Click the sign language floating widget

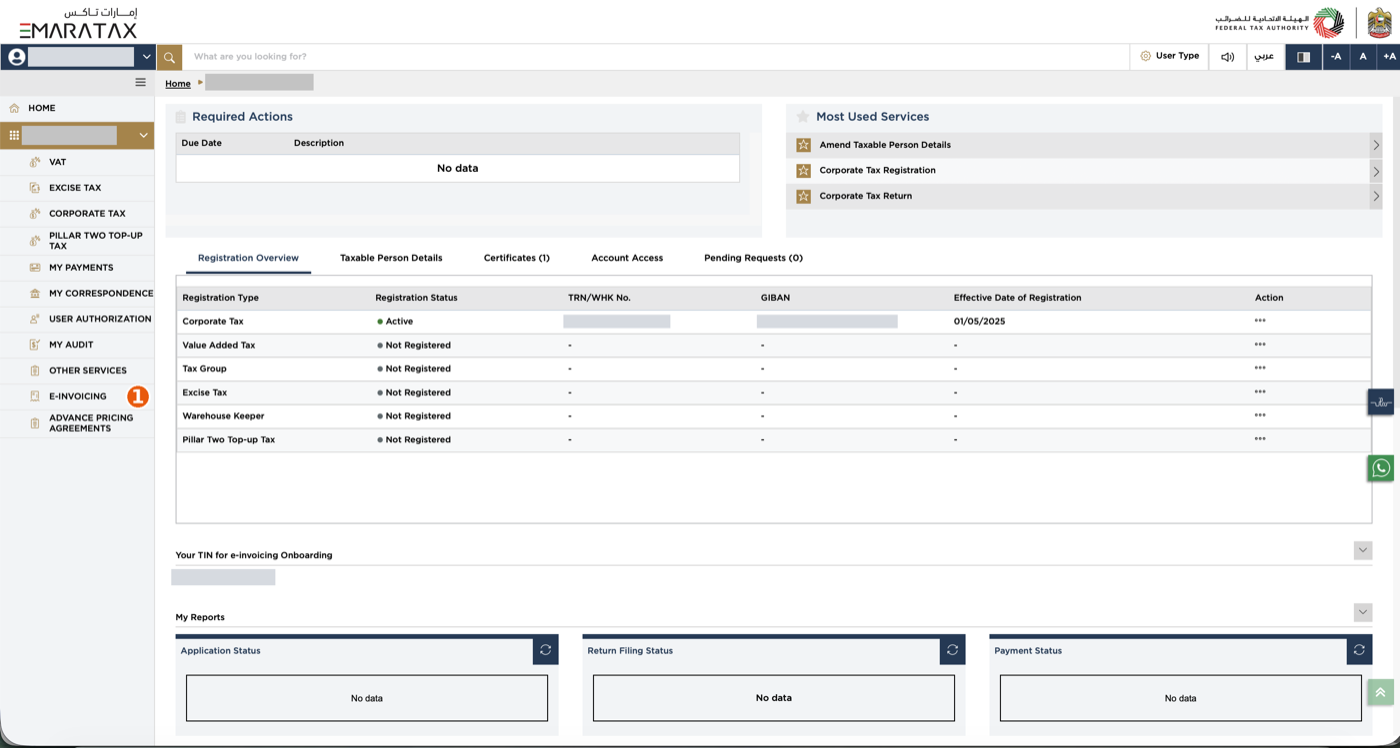1381,402
